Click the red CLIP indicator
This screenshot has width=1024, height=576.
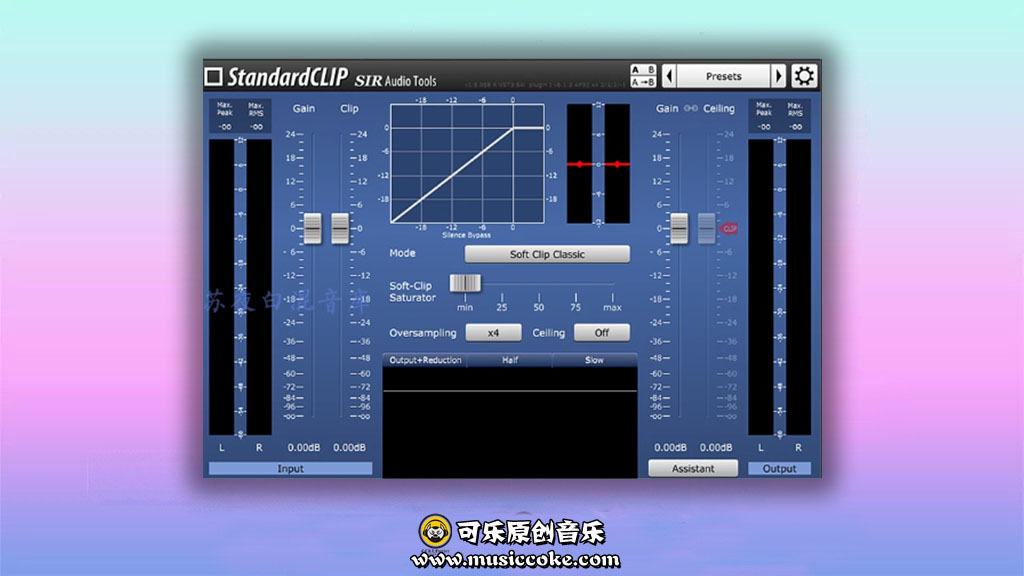point(729,229)
